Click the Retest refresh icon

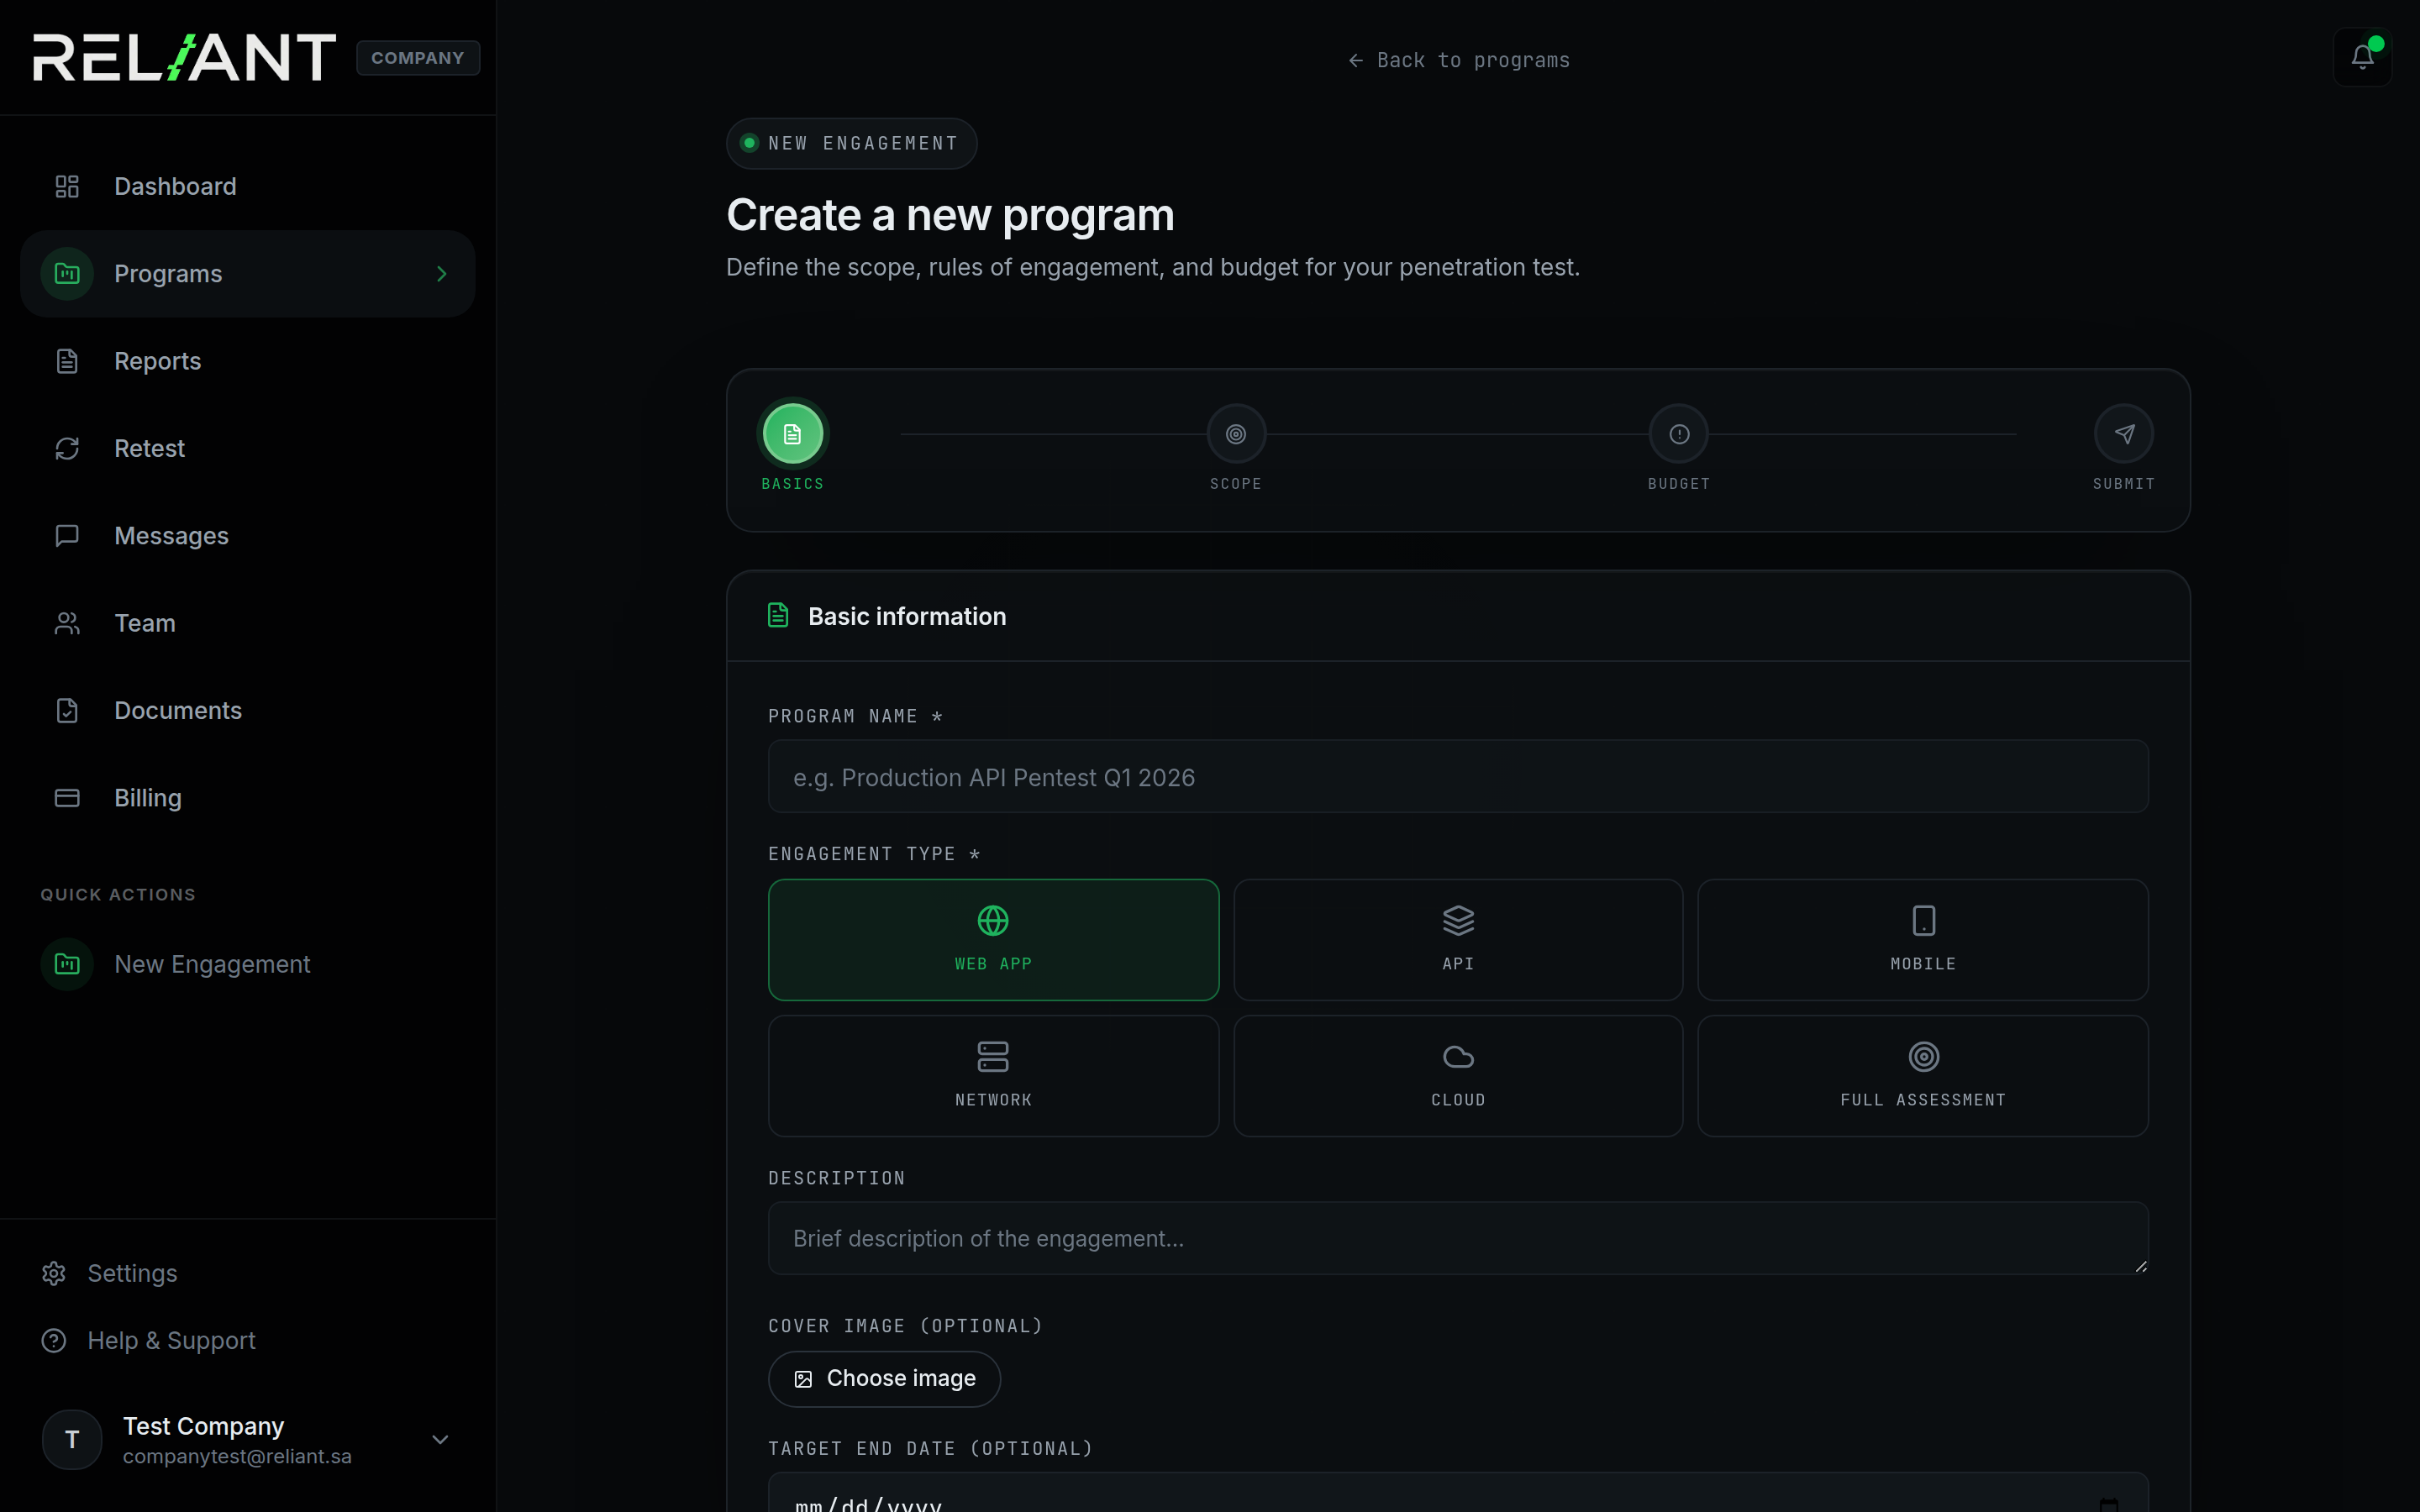pyautogui.click(x=67, y=449)
